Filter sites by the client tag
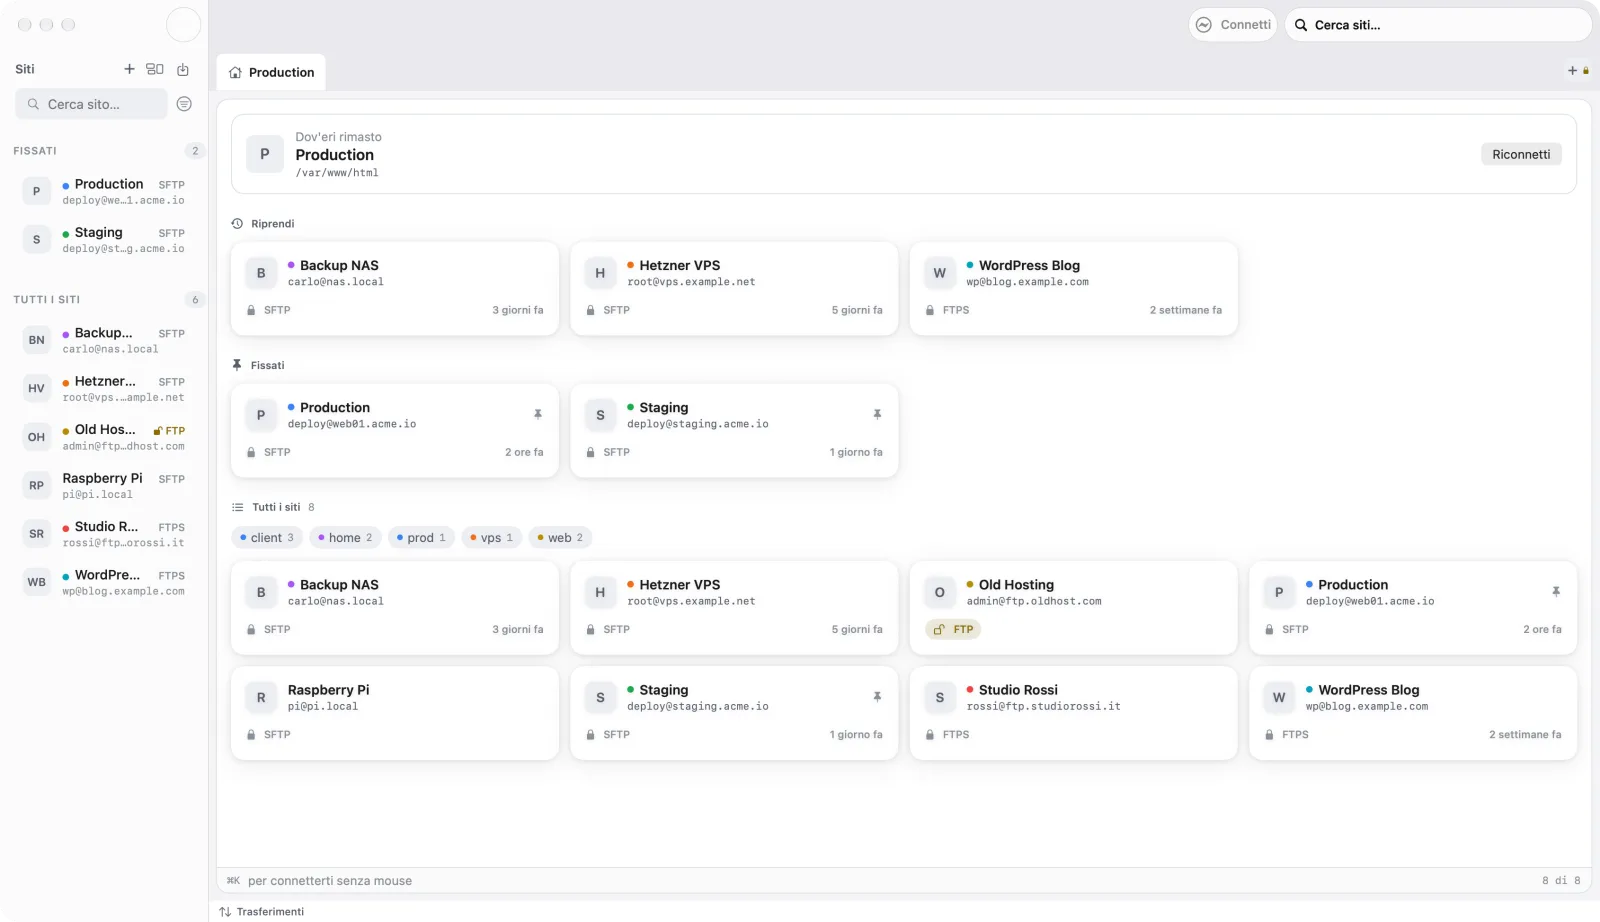This screenshot has width=1600, height=922. (x=267, y=538)
